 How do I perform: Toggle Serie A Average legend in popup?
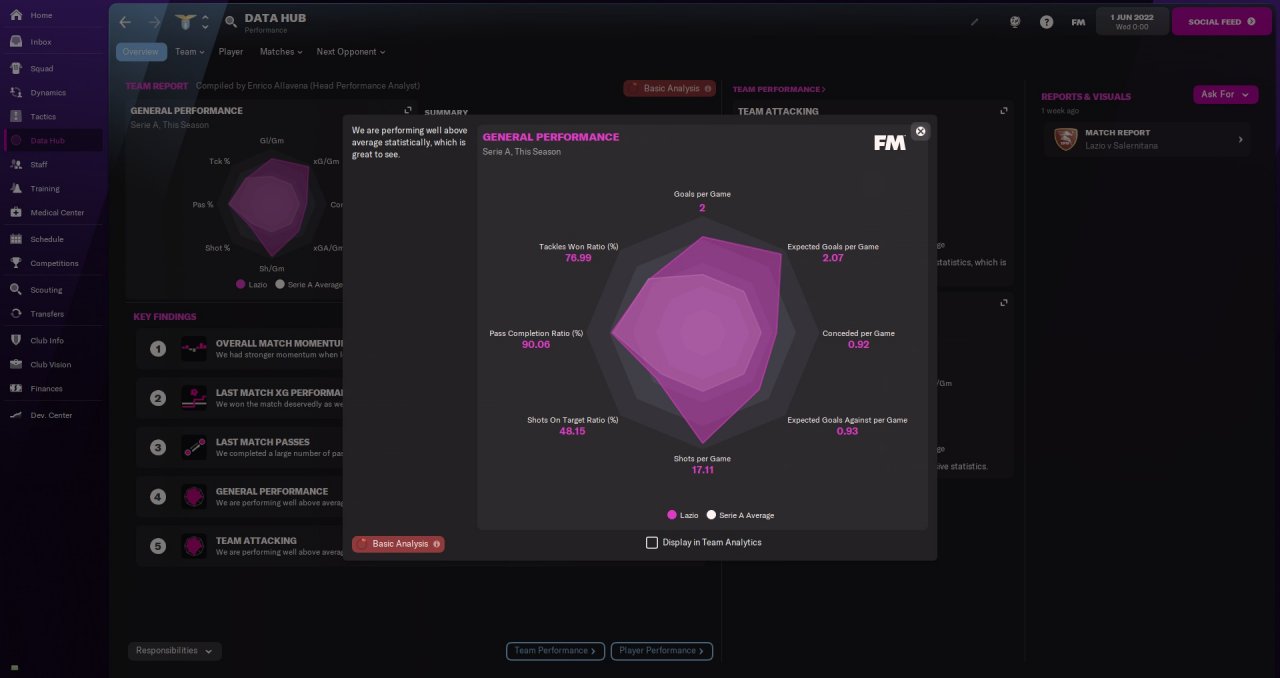(x=740, y=515)
